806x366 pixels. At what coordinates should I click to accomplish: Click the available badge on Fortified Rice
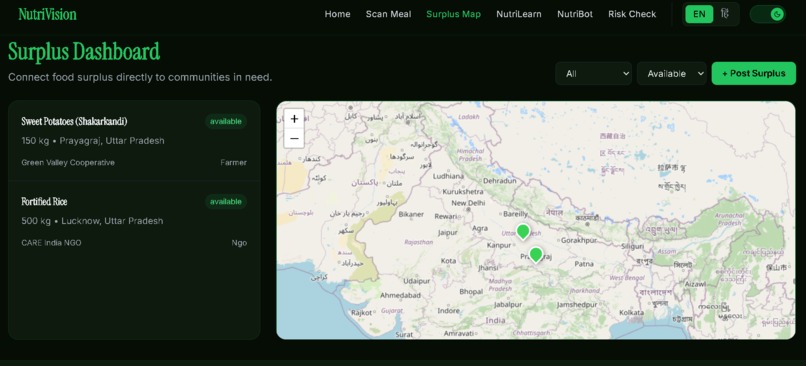(226, 202)
